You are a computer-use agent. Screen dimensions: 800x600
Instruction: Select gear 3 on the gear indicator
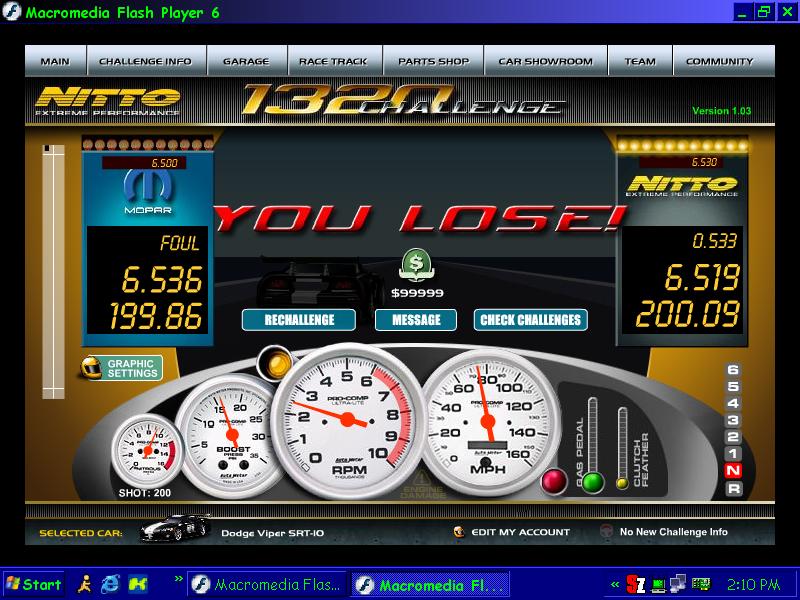click(733, 420)
